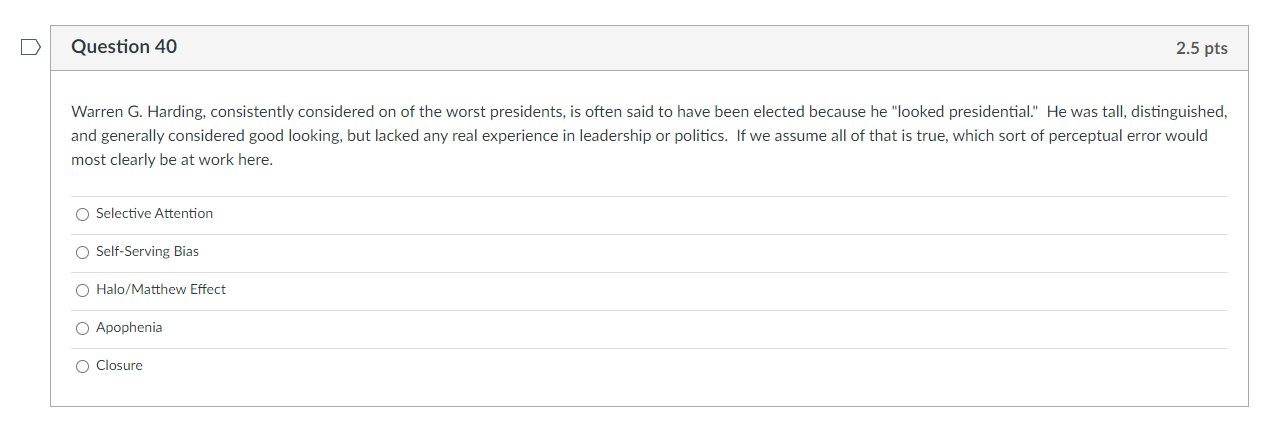Click the "Apophenia" answer label text
1277x427 pixels.
pyautogui.click(x=129, y=328)
